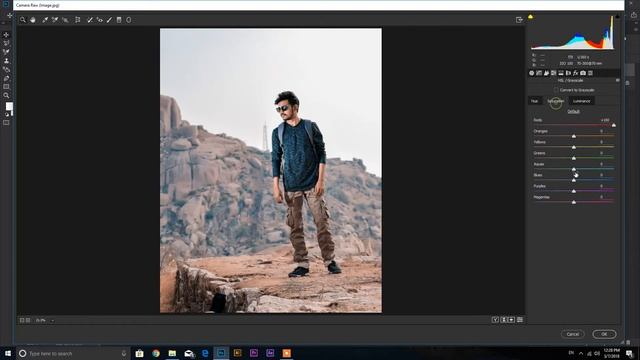Click the Aquas slider handle

click(573, 169)
